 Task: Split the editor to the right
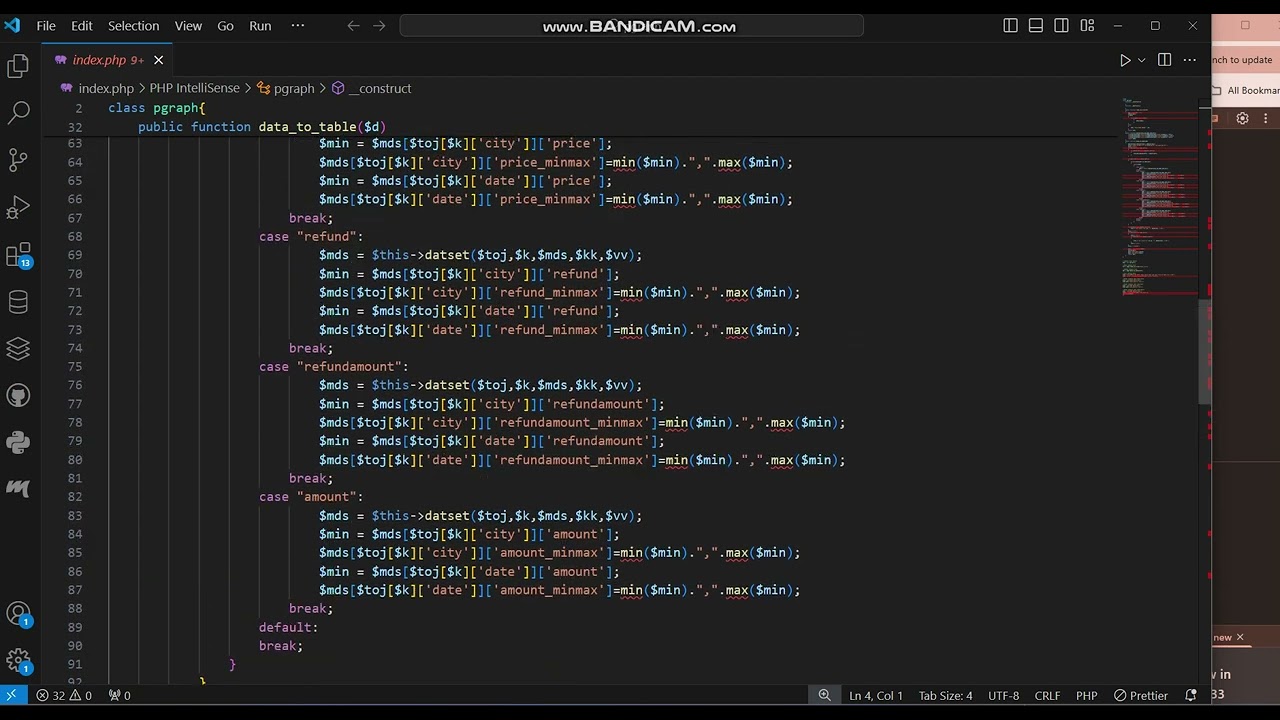[x=1164, y=61]
